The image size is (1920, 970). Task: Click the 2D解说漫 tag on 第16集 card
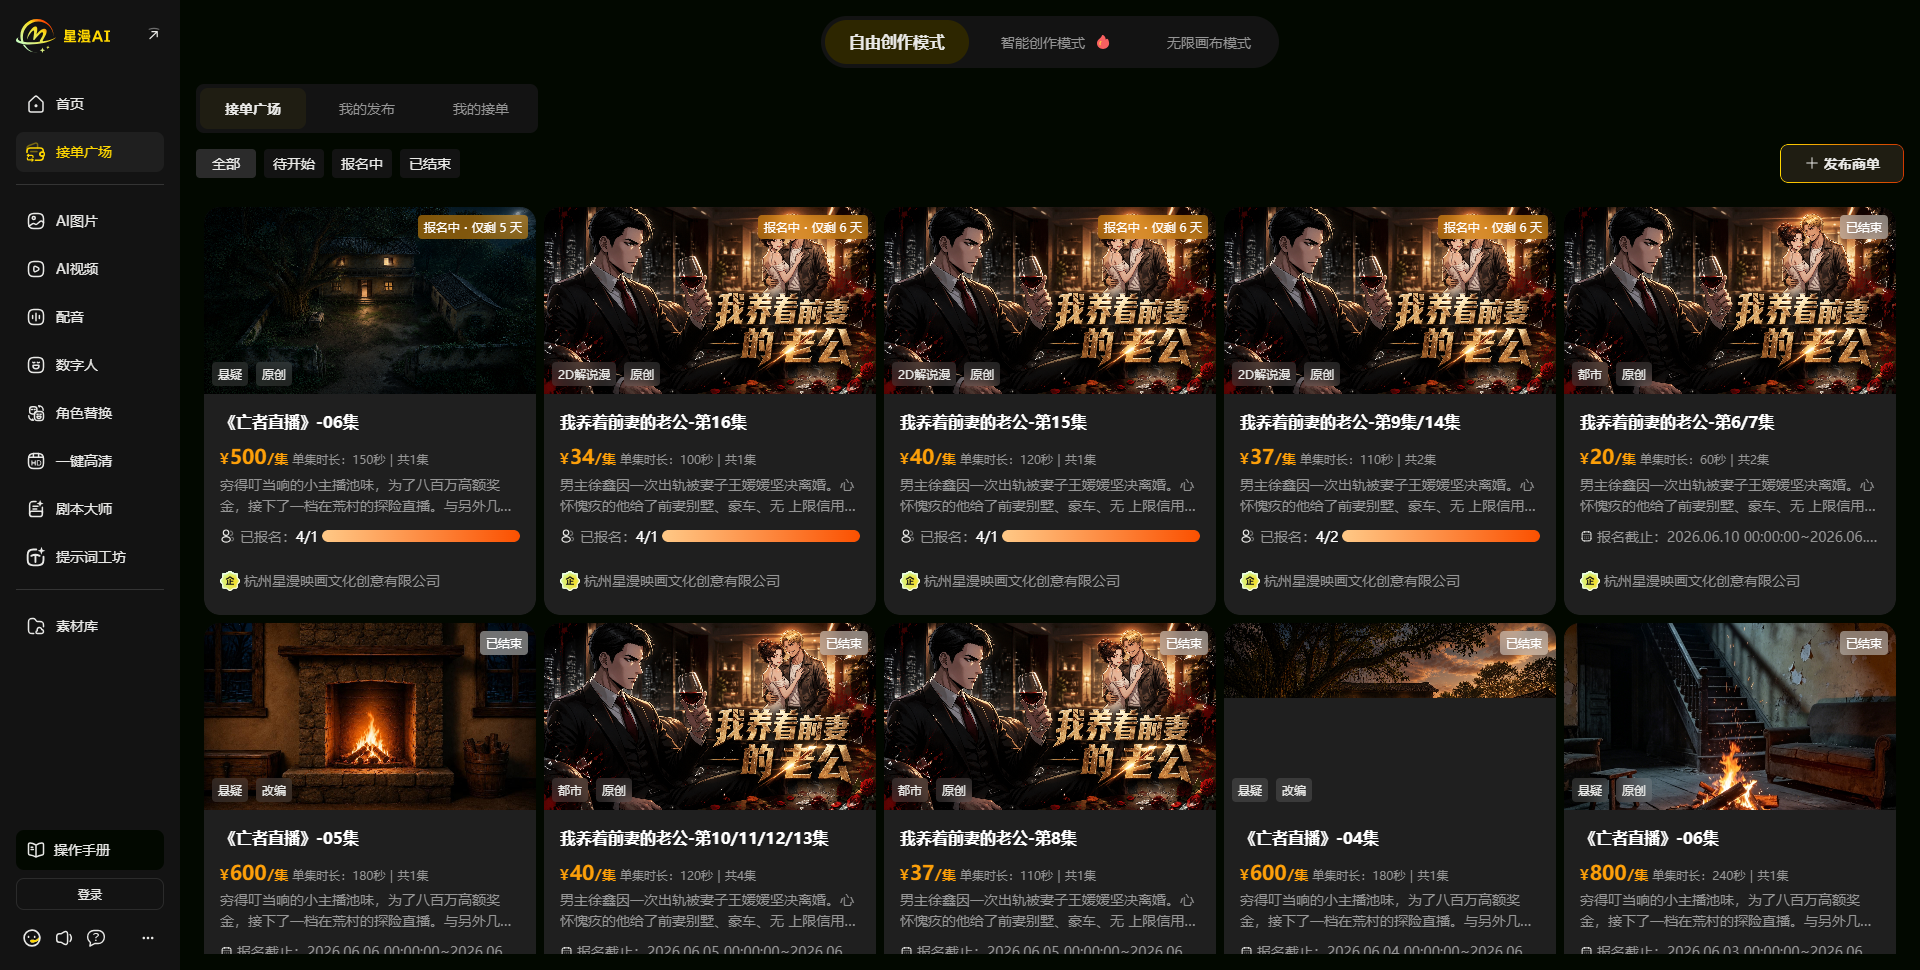584,374
